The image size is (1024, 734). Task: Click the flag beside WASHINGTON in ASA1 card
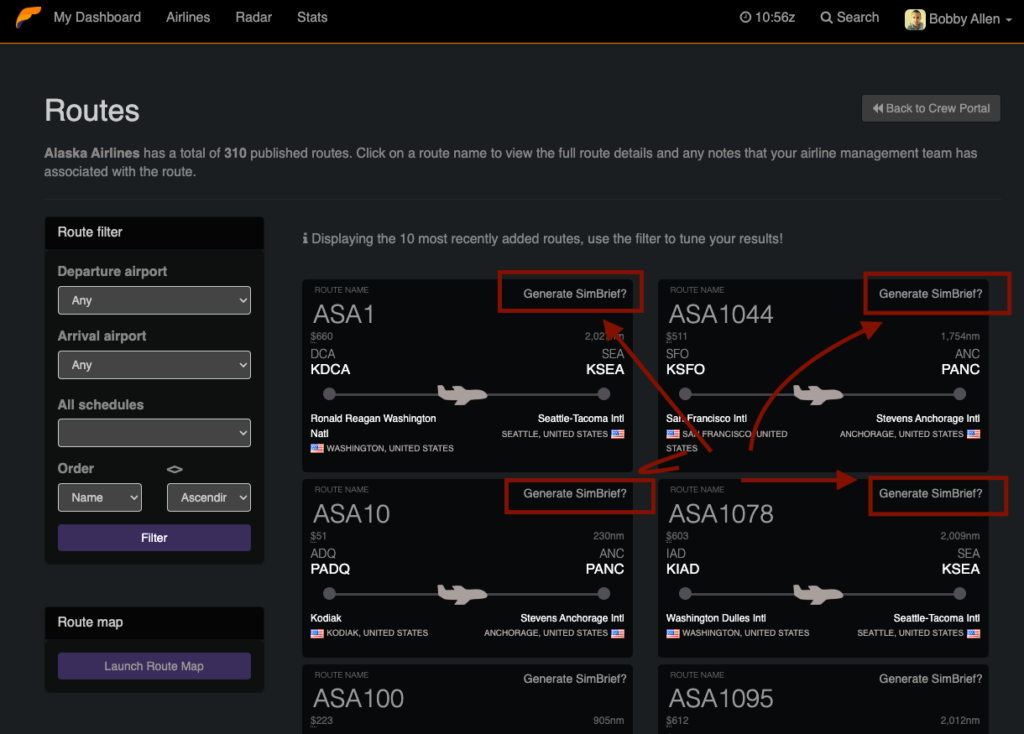(x=317, y=449)
